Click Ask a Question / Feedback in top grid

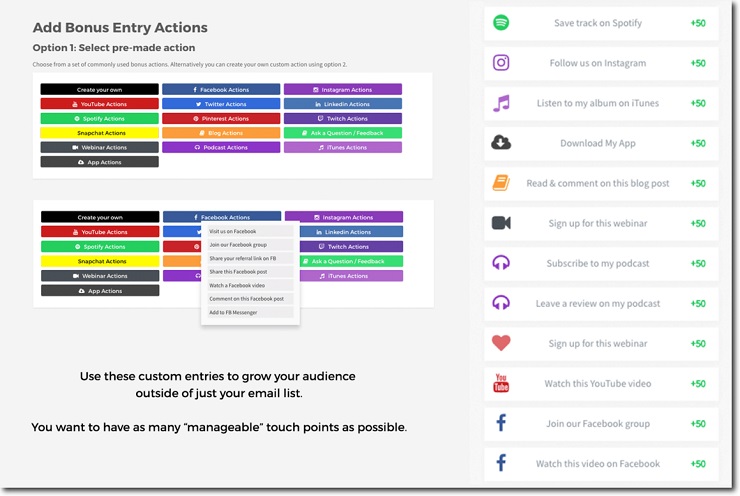[343, 133]
